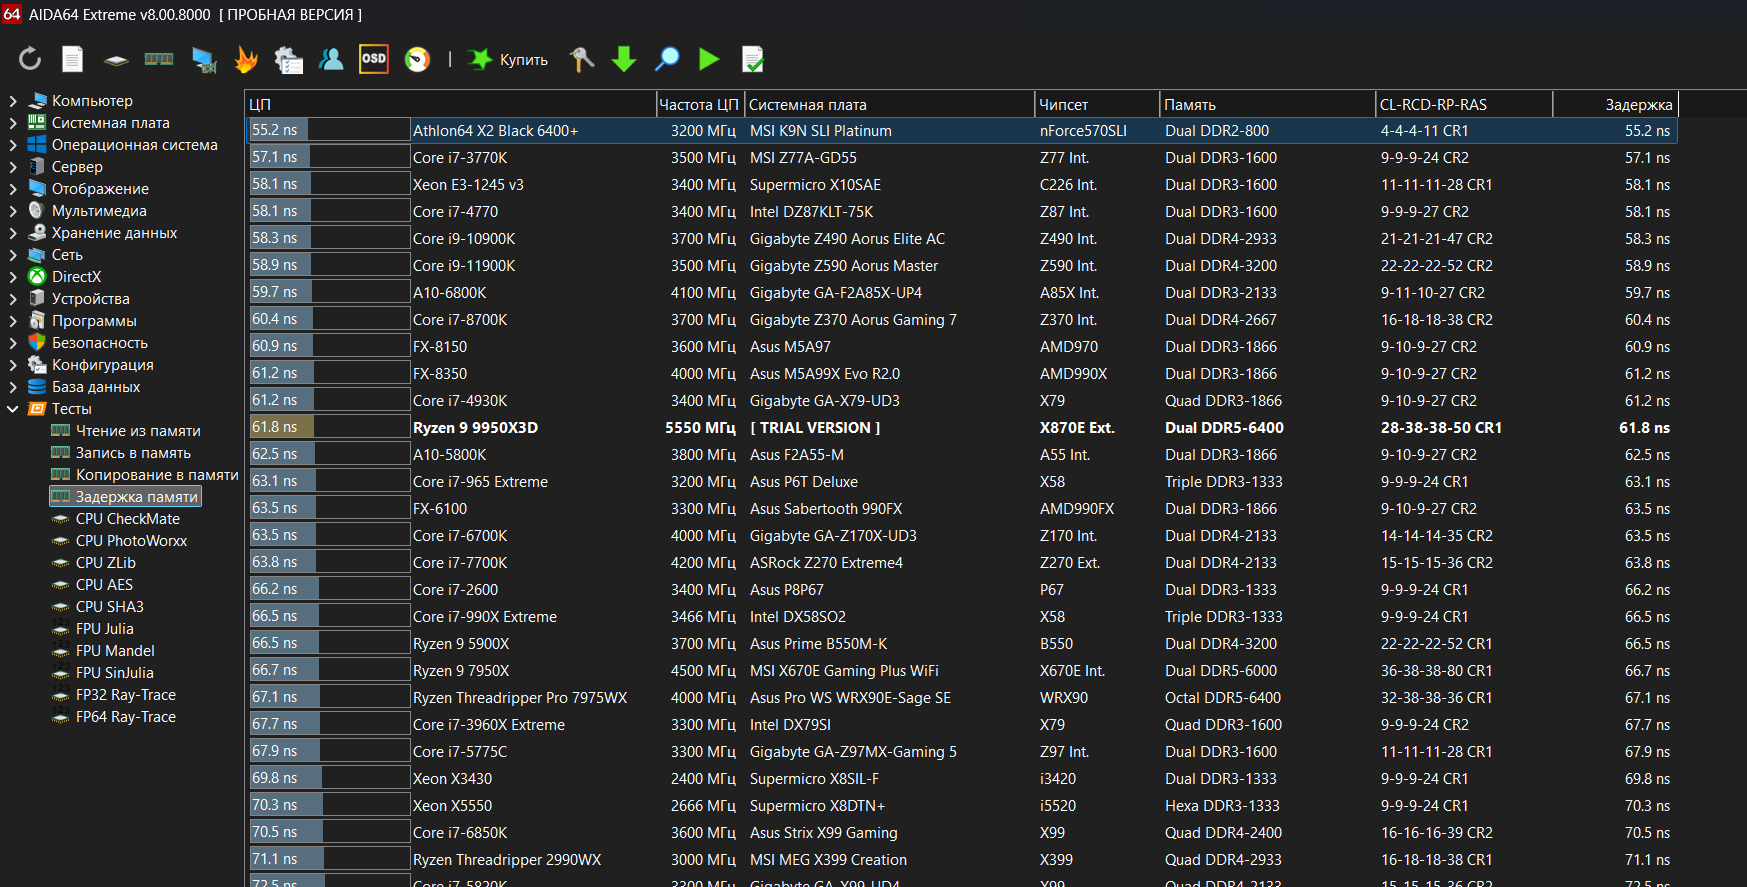Screen dimensions: 1747x887
Task: Click the Xeon E3-1245 v3 entry
Action: (x=468, y=185)
